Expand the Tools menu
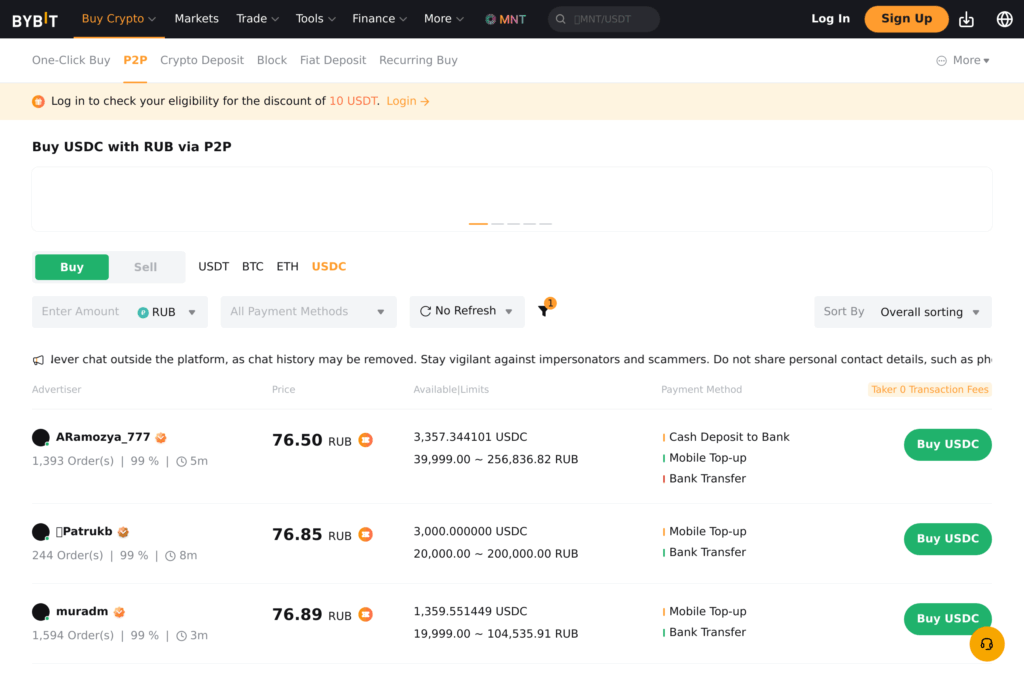 [315, 19]
